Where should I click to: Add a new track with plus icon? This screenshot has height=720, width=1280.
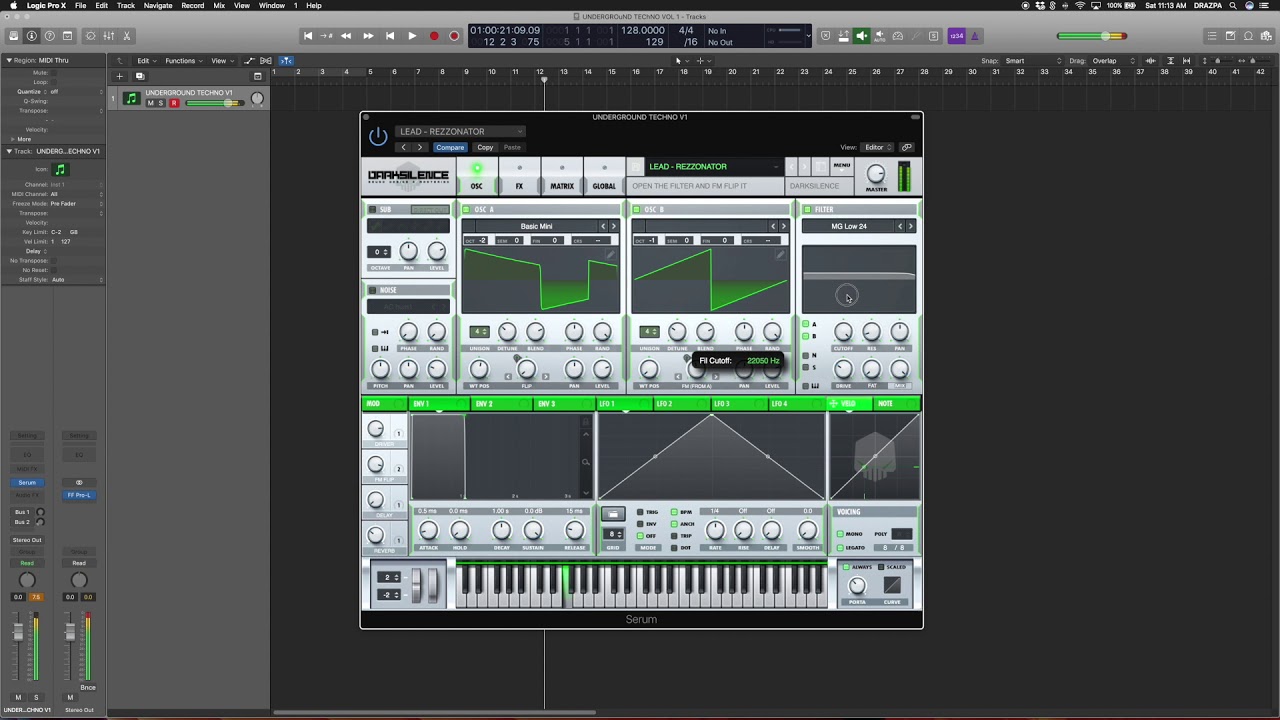119,76
